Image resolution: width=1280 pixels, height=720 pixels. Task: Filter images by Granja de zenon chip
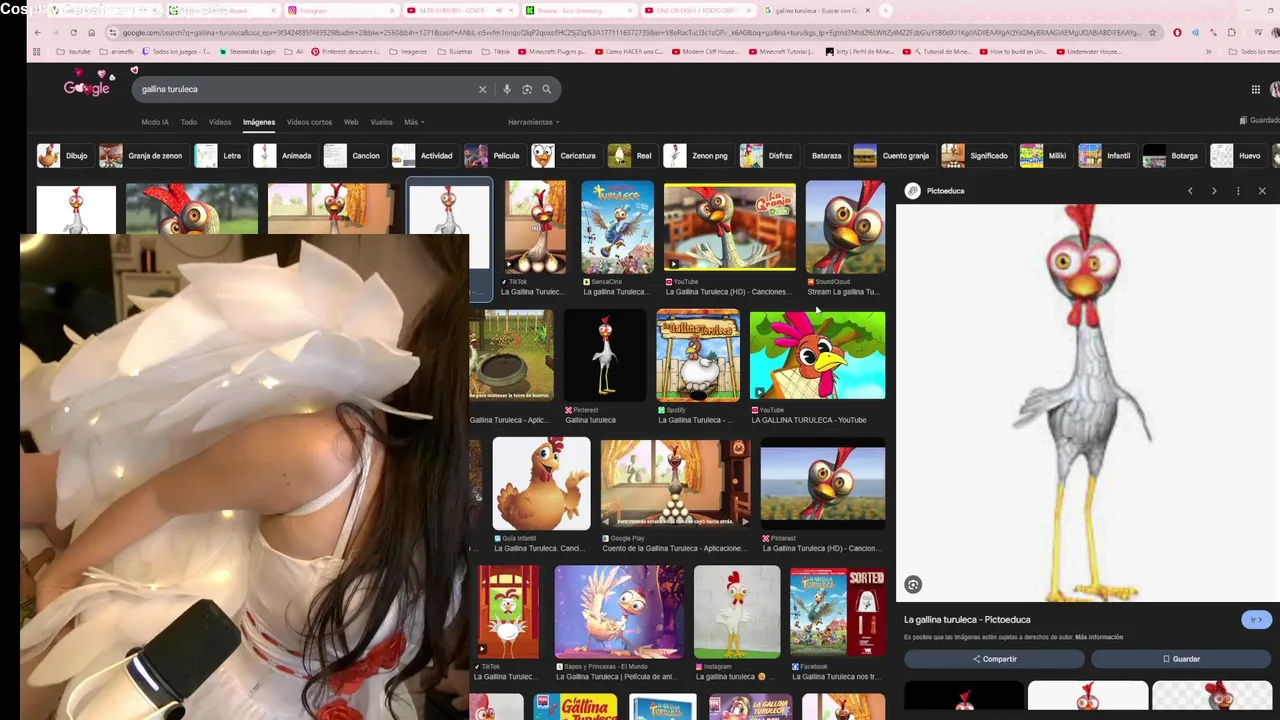[x=142, y=156]
